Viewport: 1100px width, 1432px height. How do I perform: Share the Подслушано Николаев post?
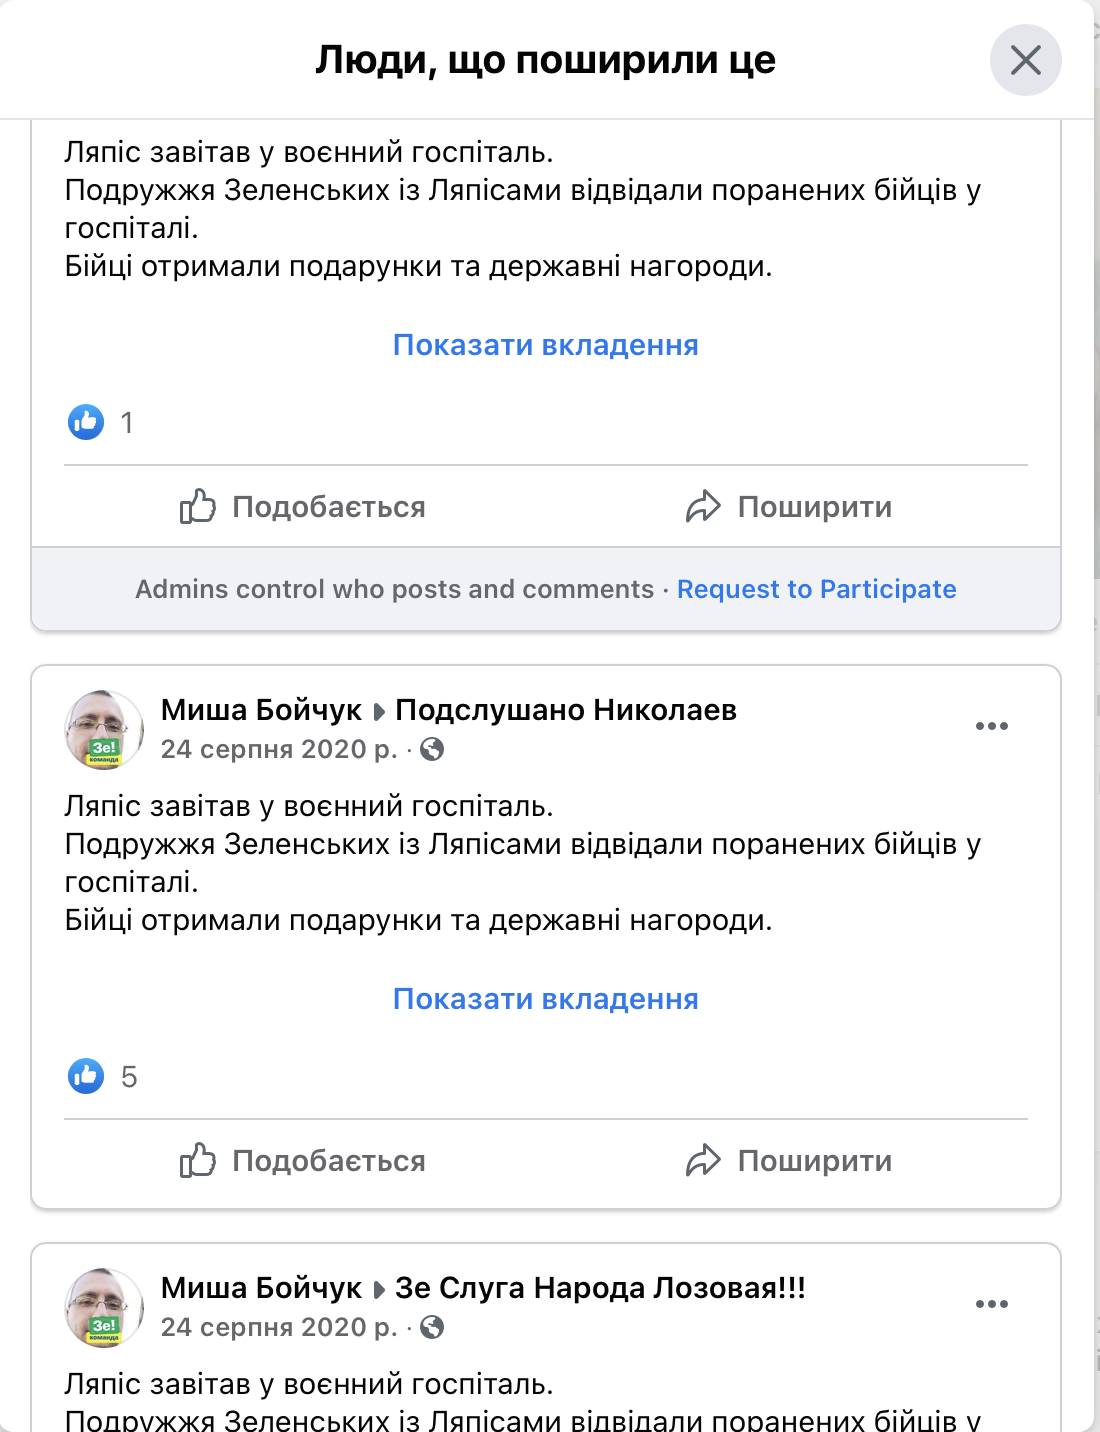[789, 1161]
